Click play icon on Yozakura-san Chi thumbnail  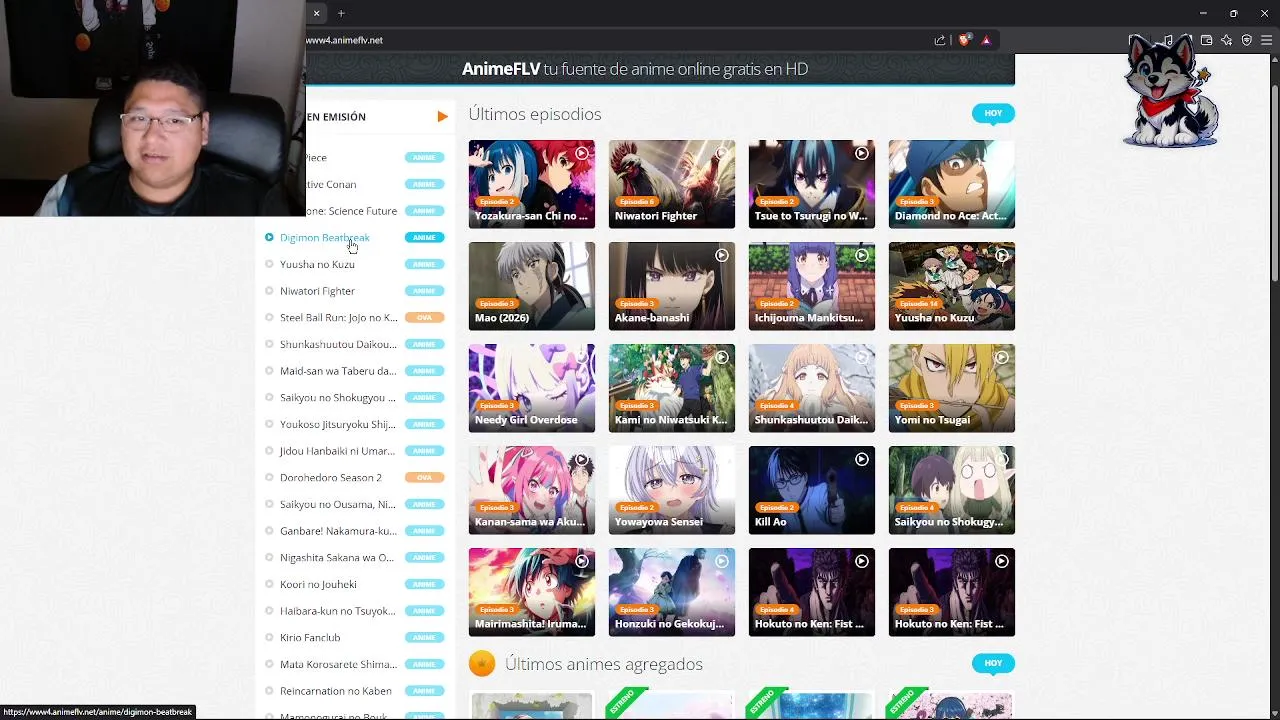click(x=581, y=153)
